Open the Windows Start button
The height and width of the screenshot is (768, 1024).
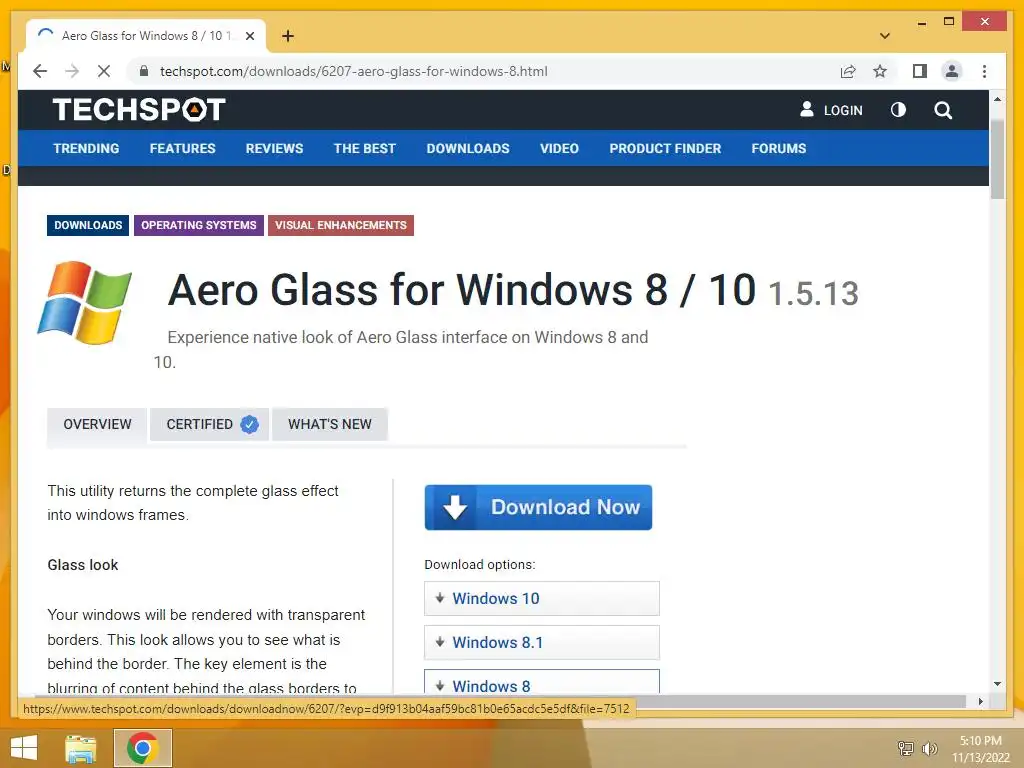(x=24, y=748)
